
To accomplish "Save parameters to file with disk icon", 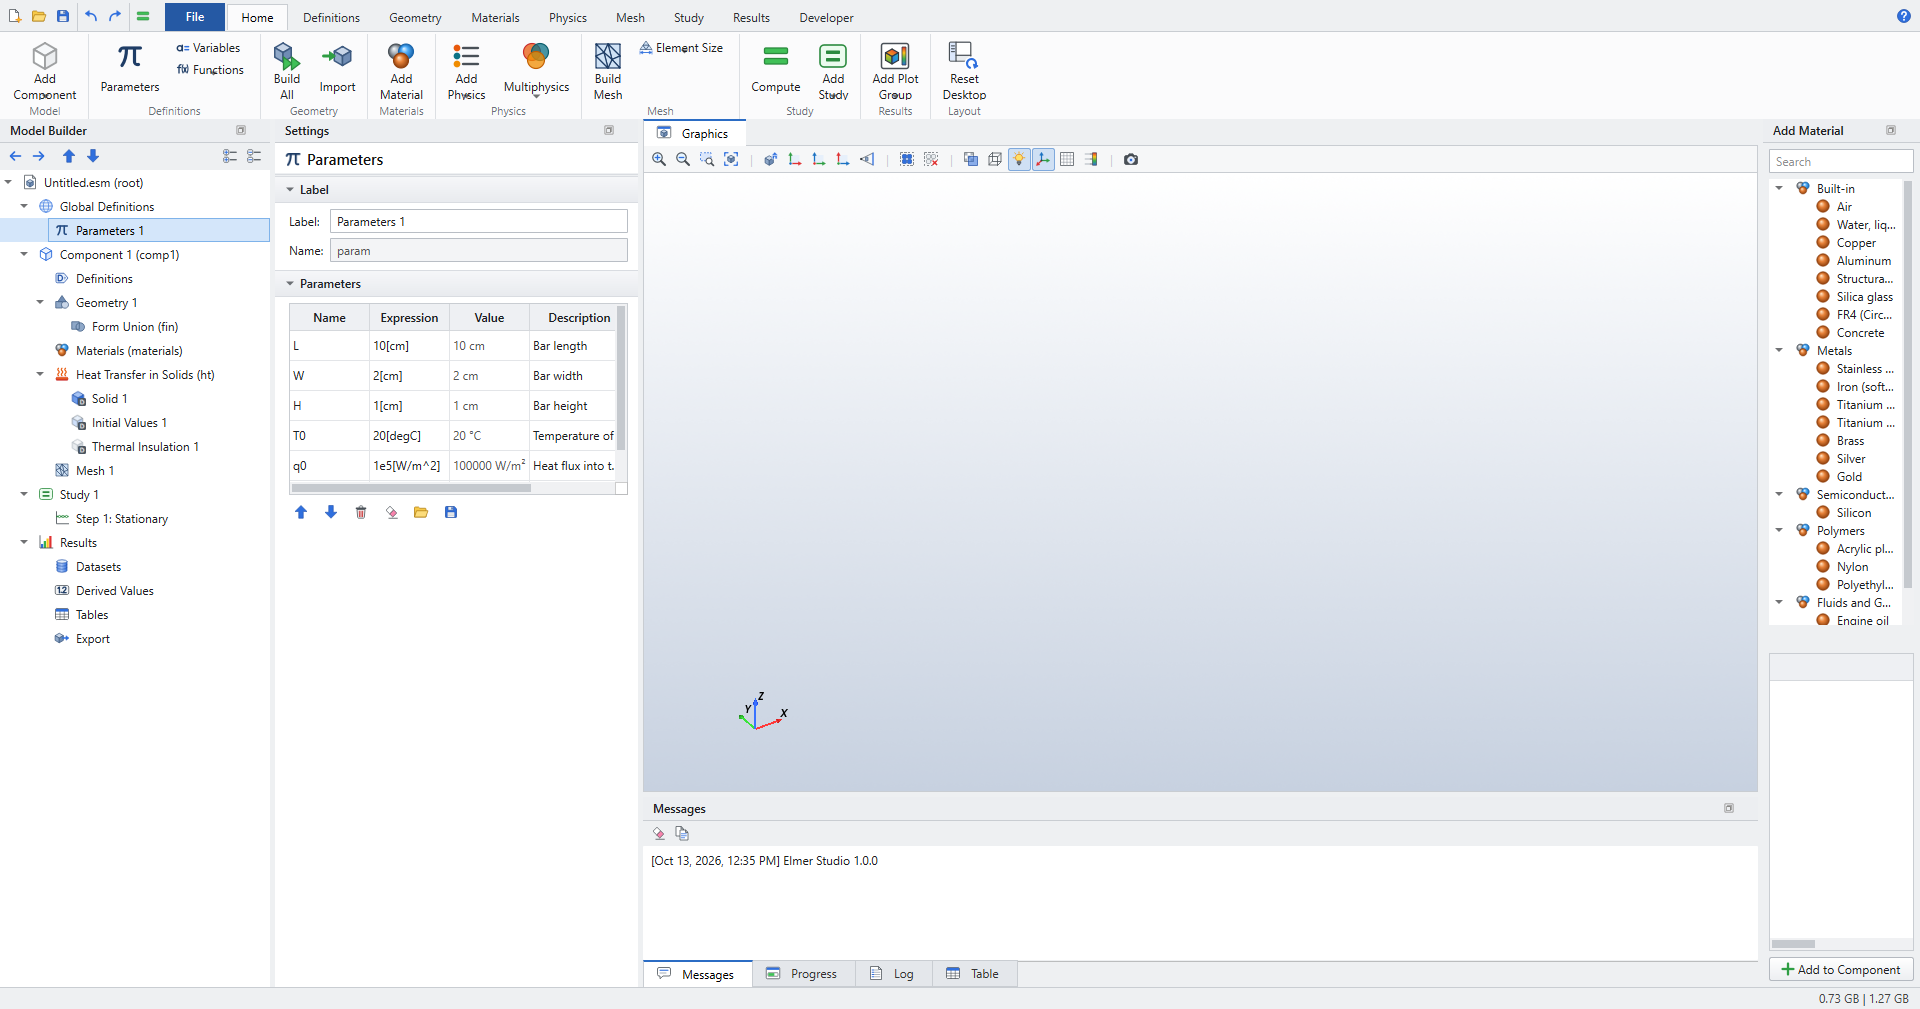I will (451, 512).
